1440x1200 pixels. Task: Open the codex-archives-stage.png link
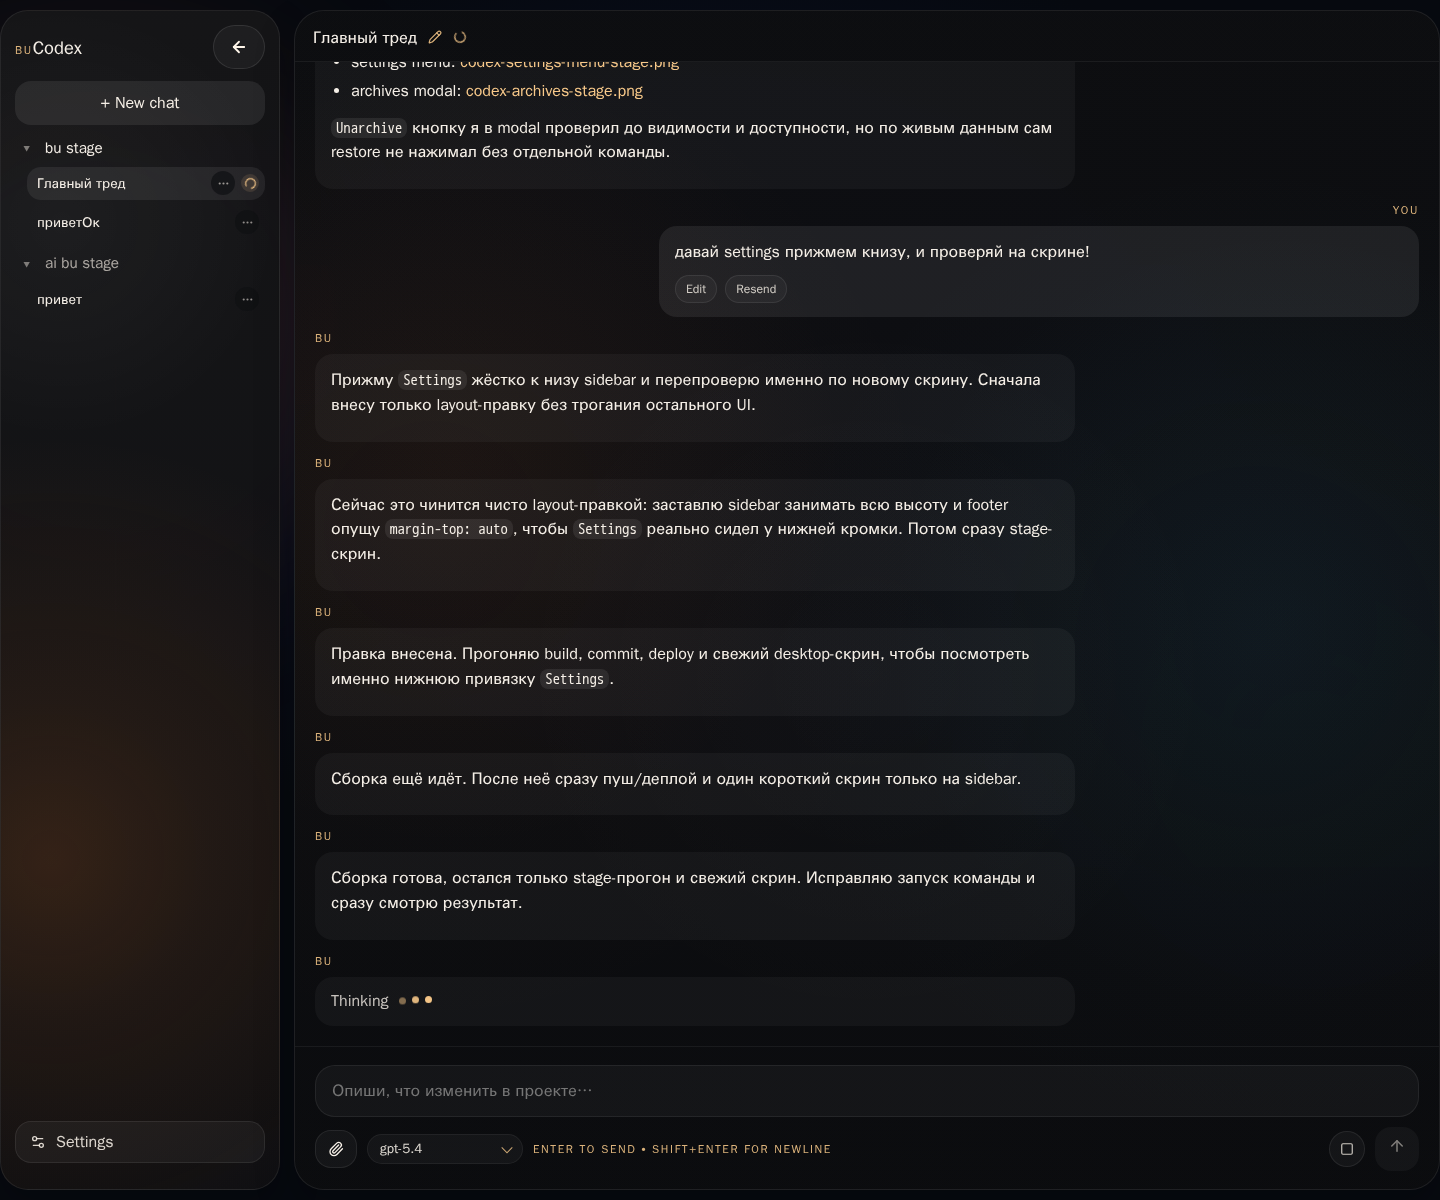(554, 91)
